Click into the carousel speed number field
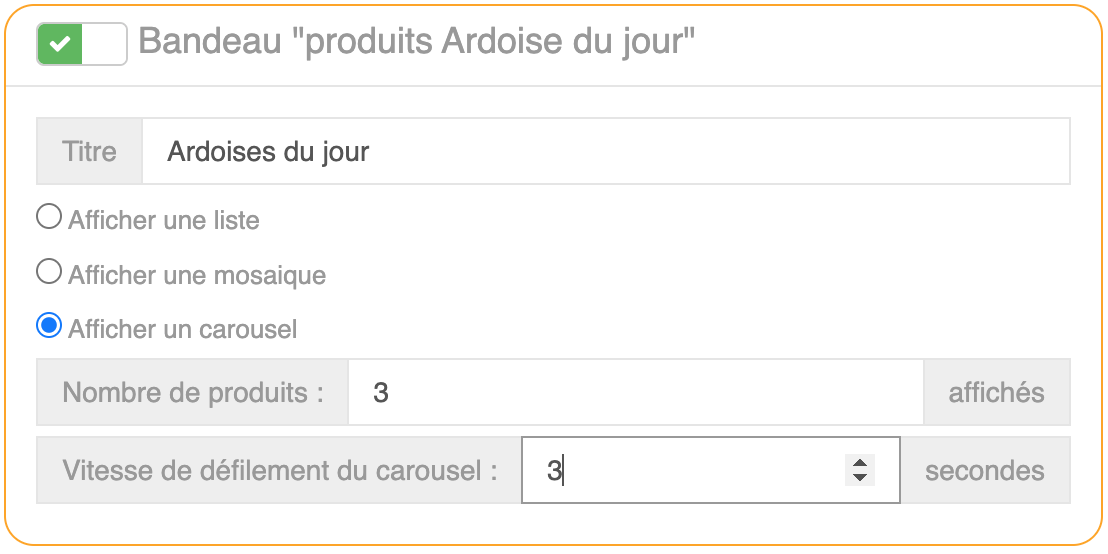The height and width of the screenshot is (554, 1108). (680, 470)
